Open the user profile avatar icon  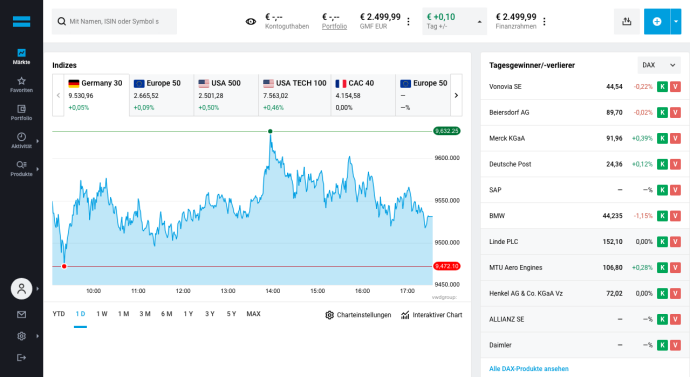21,289
